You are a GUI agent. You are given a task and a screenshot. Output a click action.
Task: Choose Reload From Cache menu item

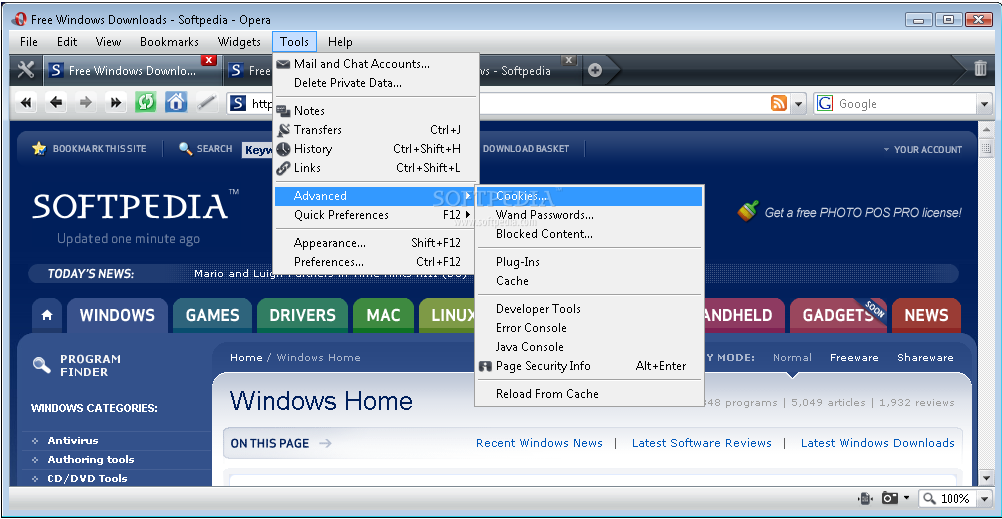(589, 394)
